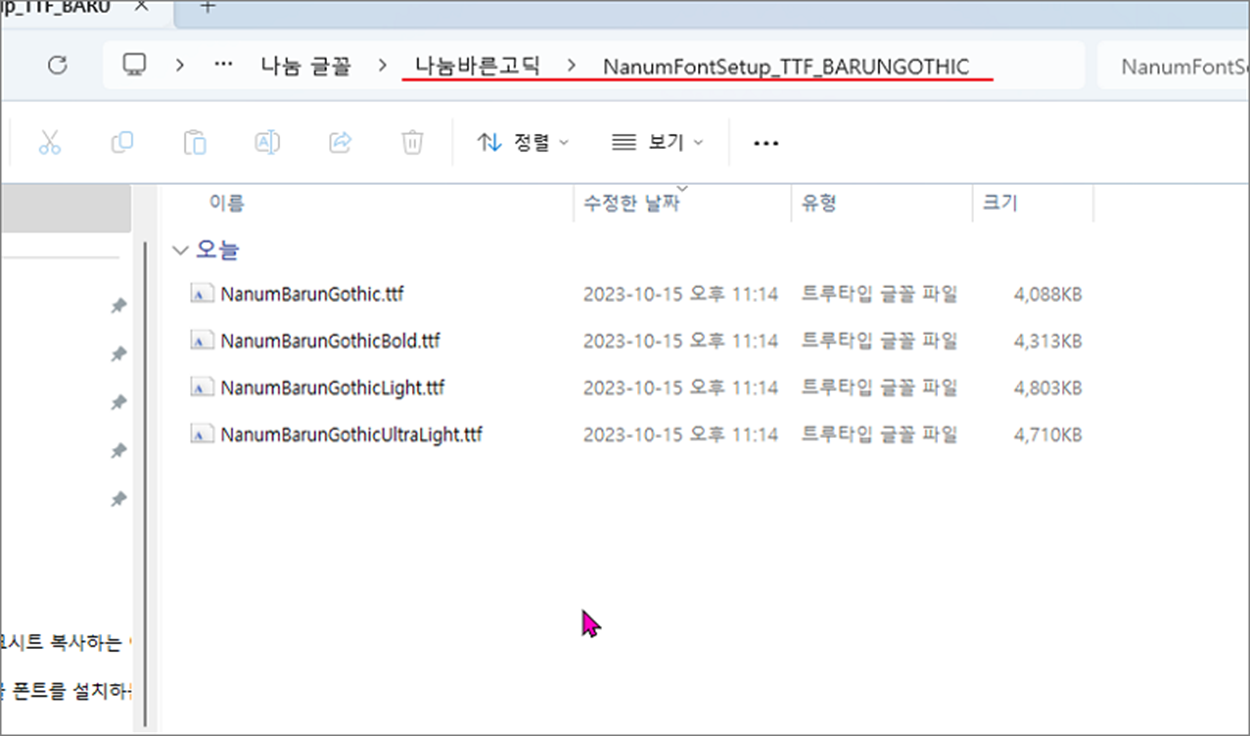Open the toolbar See more menu
The width and height of the screenshot is (1250, 736).
[766, 143]
